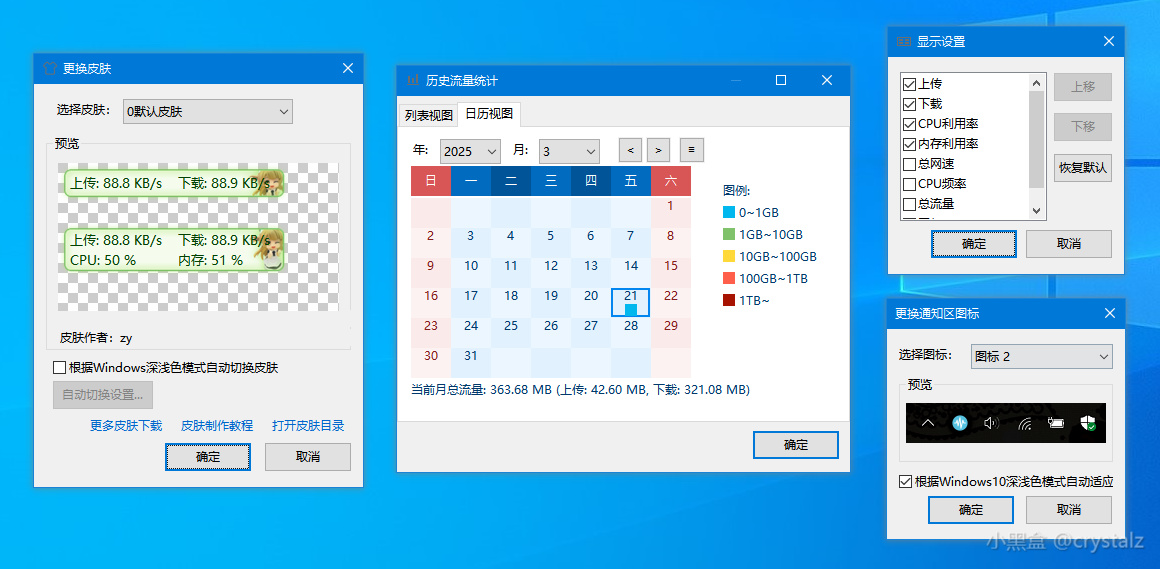
Task: Select day 14 in the calendar
Action: pyautogui.click(x=631, y=272)
